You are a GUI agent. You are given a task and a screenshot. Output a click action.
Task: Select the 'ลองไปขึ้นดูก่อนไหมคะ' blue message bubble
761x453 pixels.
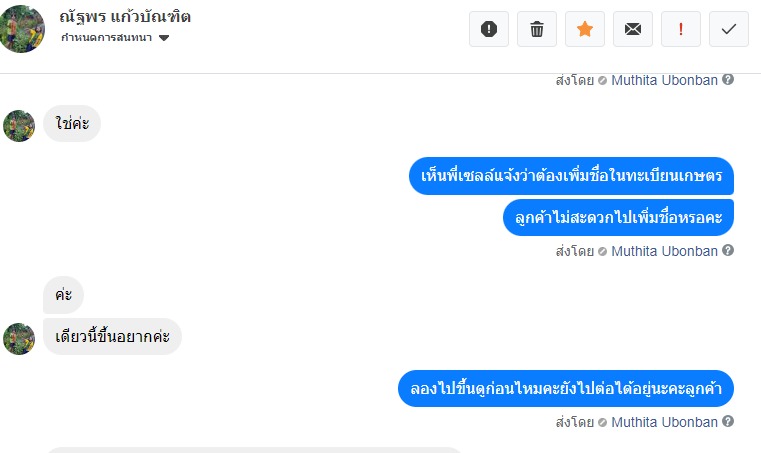tap(566, 387)
